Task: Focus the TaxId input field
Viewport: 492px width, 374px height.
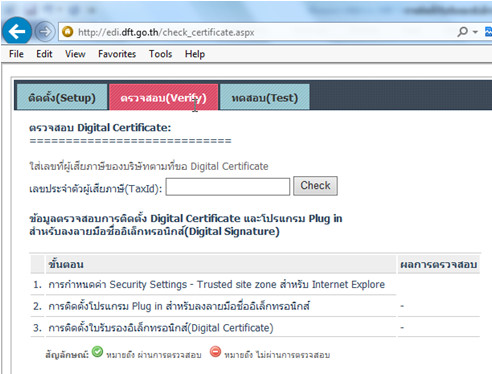Action: 228,187
